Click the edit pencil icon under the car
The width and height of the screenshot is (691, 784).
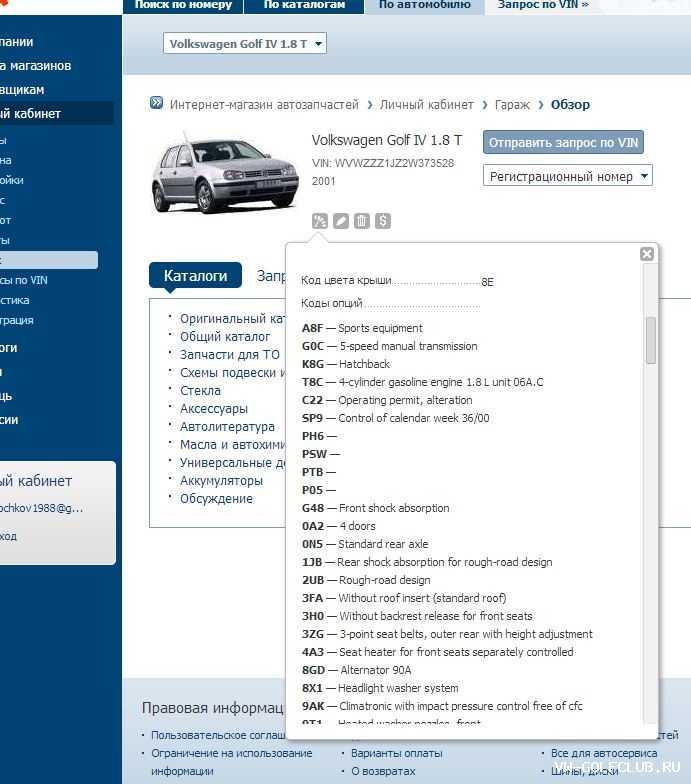[x=340, y=220]
